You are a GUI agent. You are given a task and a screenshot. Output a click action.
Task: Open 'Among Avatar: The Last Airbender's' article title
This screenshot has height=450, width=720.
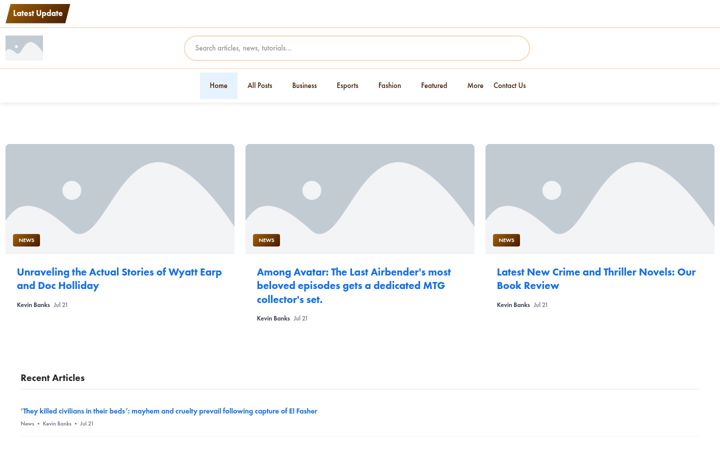pos(354,286)
